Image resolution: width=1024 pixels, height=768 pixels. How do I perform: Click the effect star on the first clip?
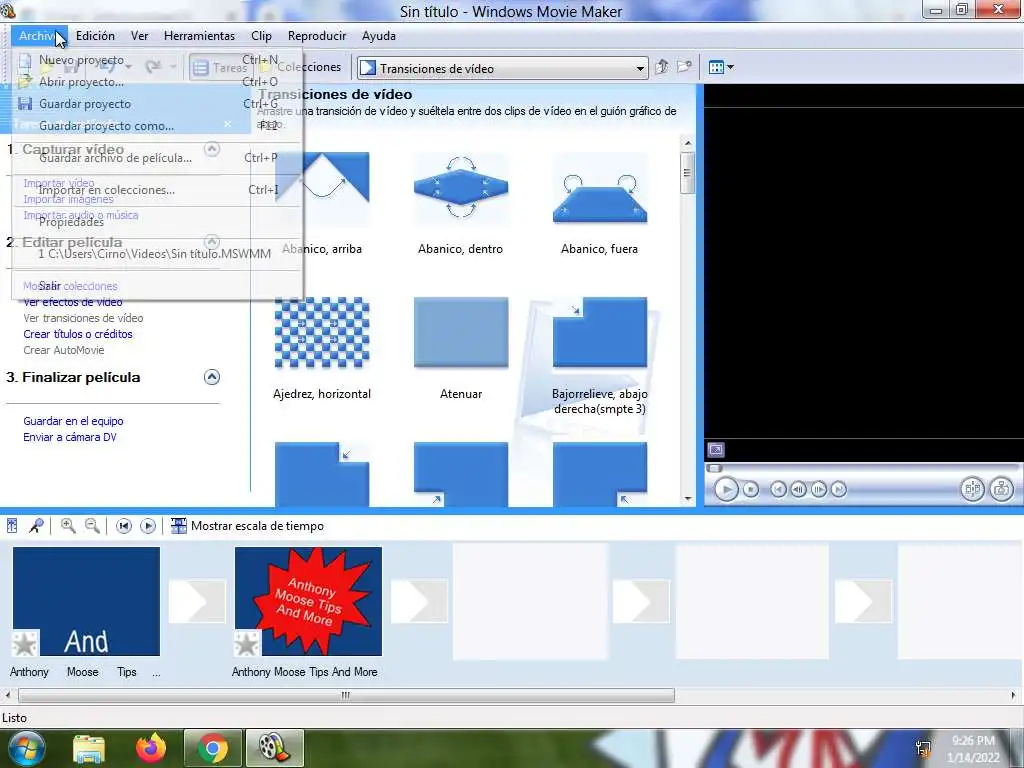tap(25, 643)
